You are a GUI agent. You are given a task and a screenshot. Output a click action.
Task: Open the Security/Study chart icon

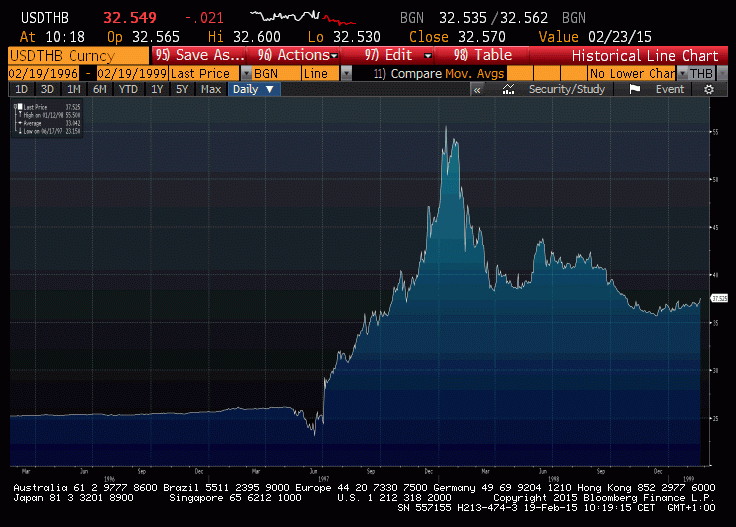point(508,90)
